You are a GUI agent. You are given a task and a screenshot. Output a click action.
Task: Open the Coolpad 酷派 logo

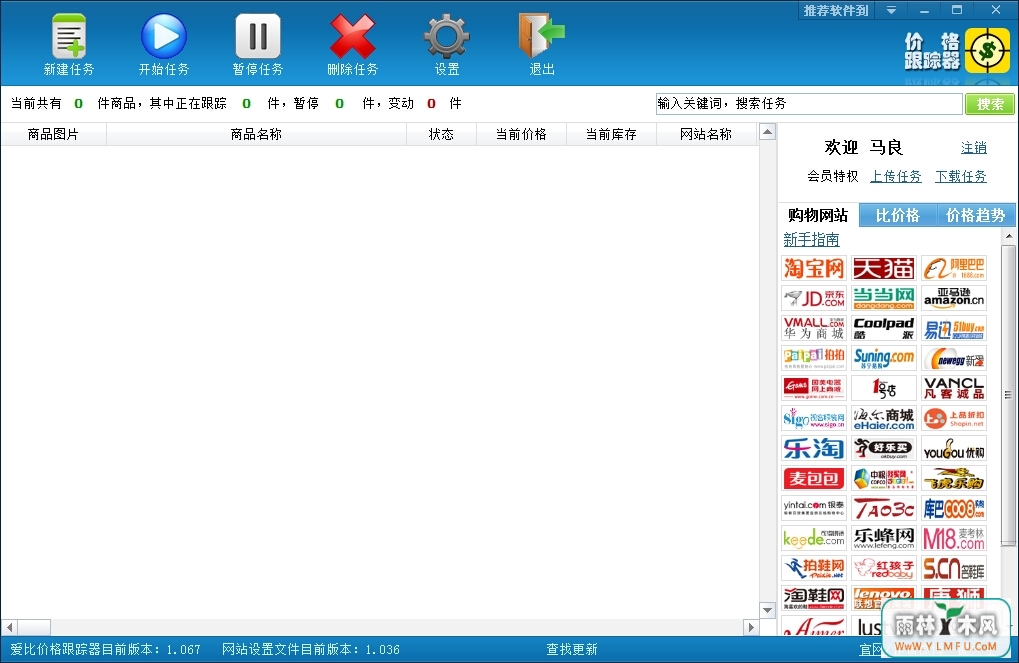[884, 328]
